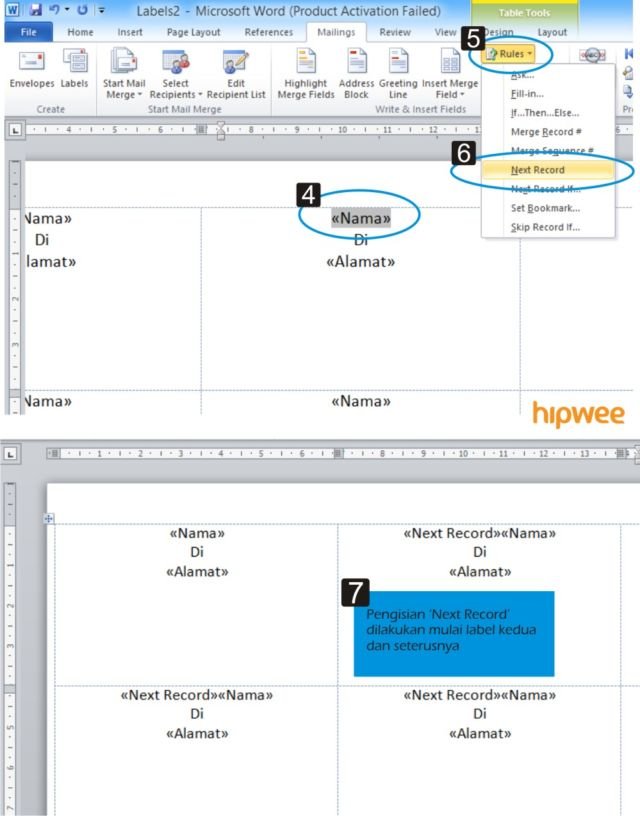Click the lower document's vertical ruler
This screenshot has height=816, width=640.
coord(10,649)
